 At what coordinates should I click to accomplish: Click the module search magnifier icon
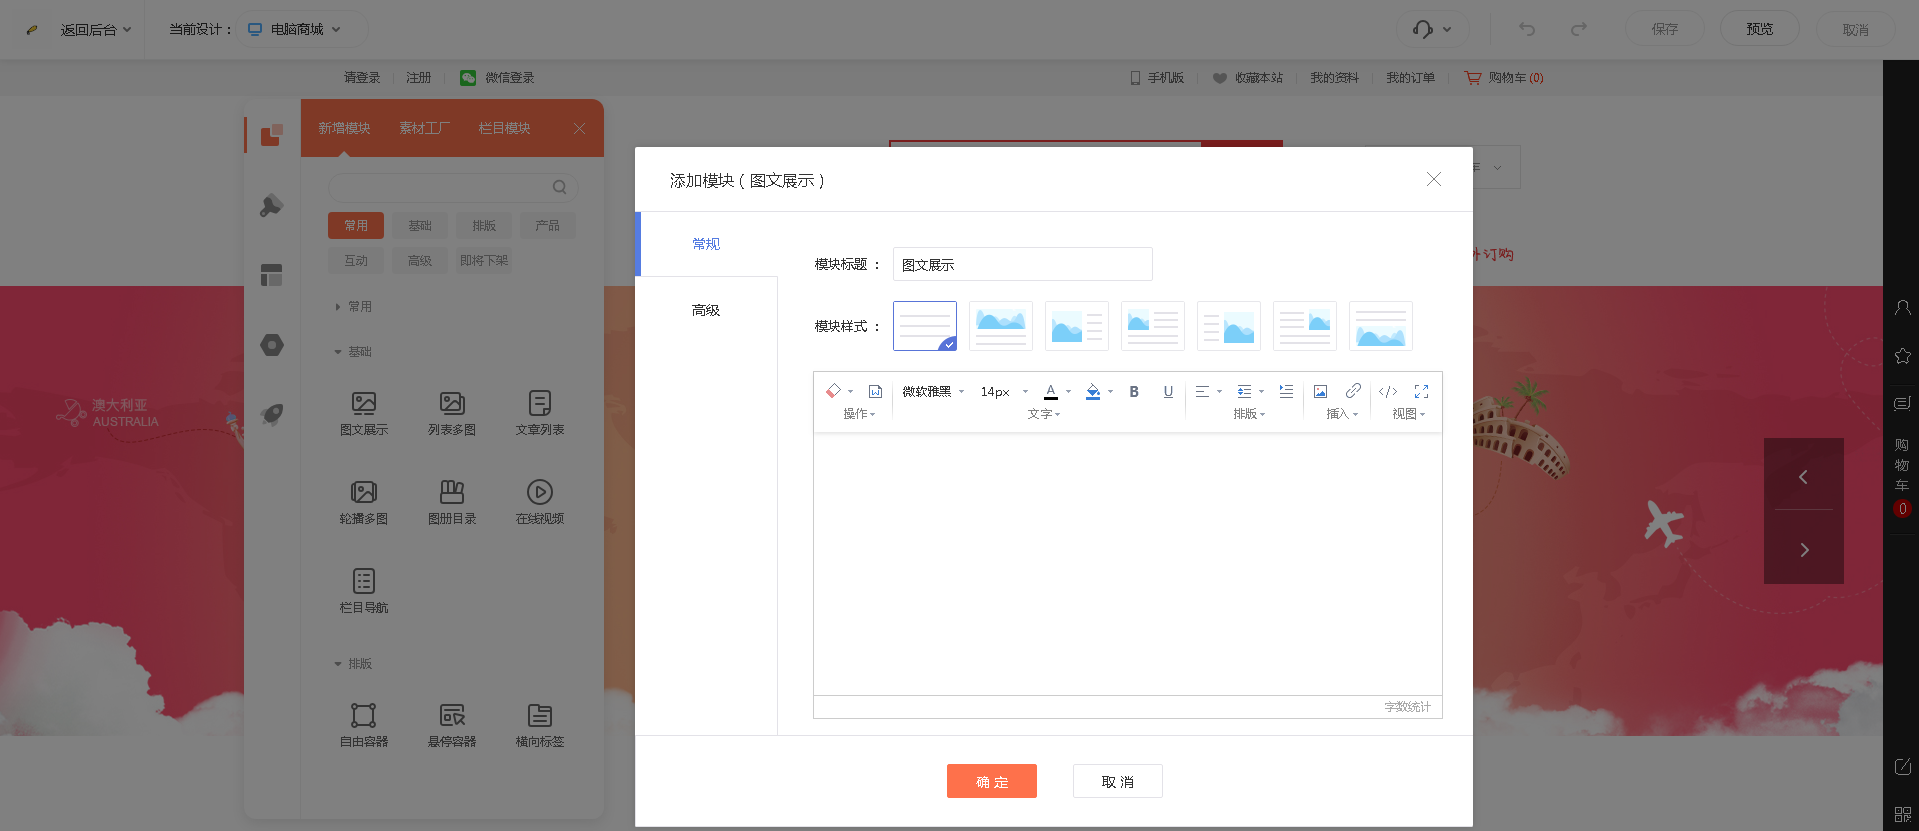coord(559,187)
